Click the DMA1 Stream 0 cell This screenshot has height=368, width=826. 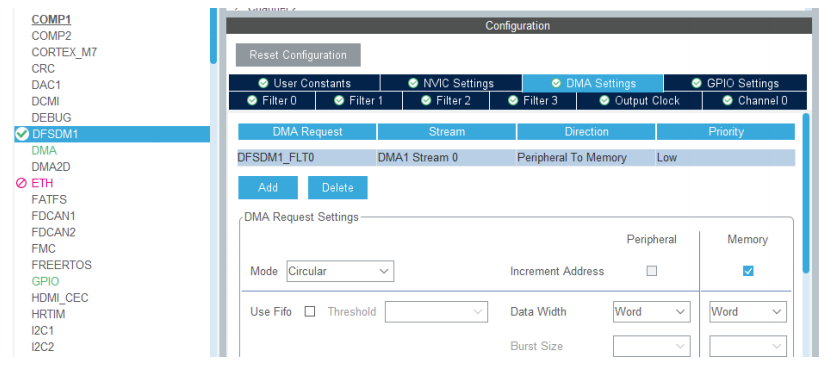[447, 157]
